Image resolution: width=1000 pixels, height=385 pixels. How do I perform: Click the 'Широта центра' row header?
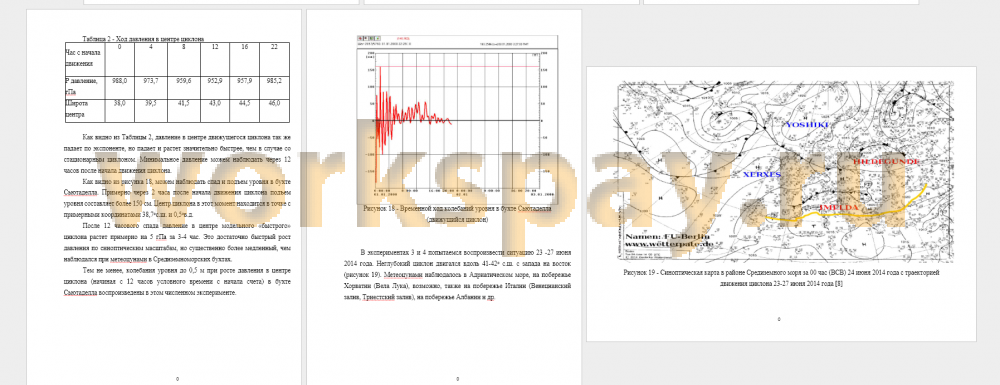coord(84,110)
